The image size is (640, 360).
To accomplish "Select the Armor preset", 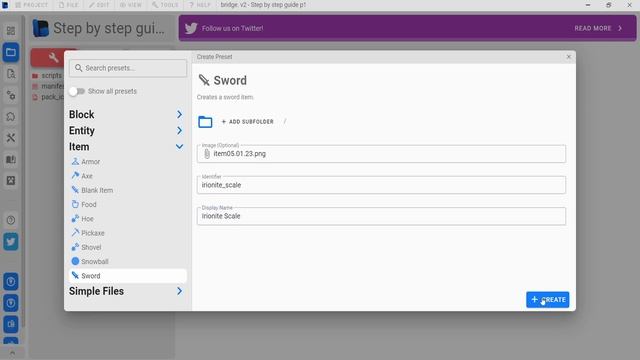I will pos(127,162).
